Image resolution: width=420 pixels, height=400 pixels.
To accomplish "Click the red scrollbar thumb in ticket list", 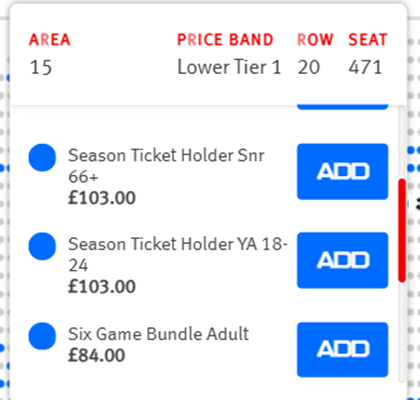I will tap(402, 231).
